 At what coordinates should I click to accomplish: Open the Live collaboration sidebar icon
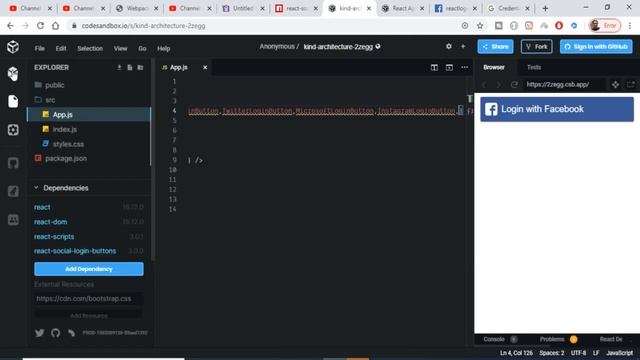(13, 220)
